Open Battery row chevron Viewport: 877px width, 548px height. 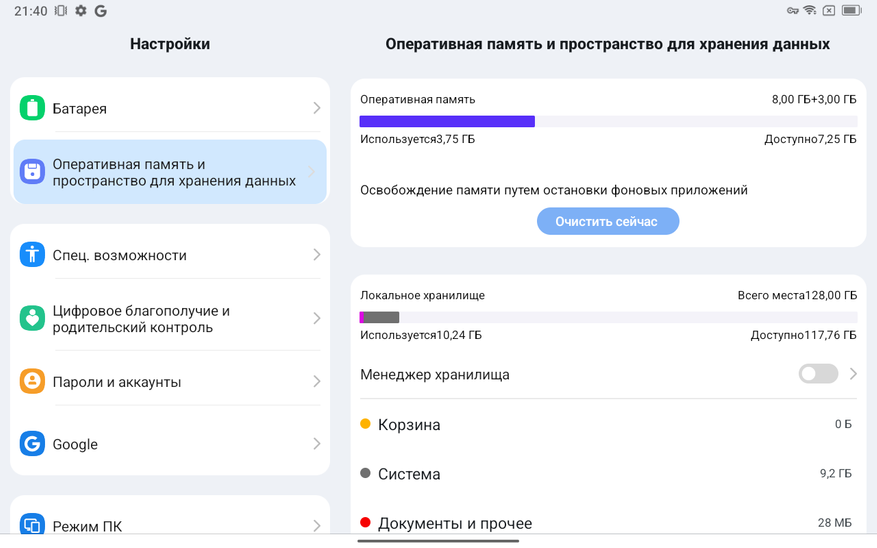316,108
